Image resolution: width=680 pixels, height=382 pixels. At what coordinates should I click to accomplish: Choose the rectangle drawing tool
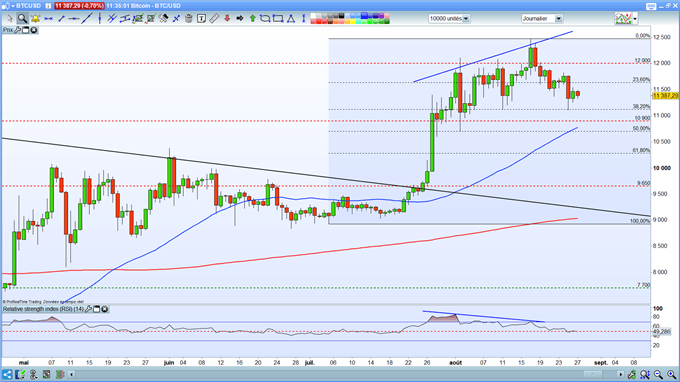(278, 18)
